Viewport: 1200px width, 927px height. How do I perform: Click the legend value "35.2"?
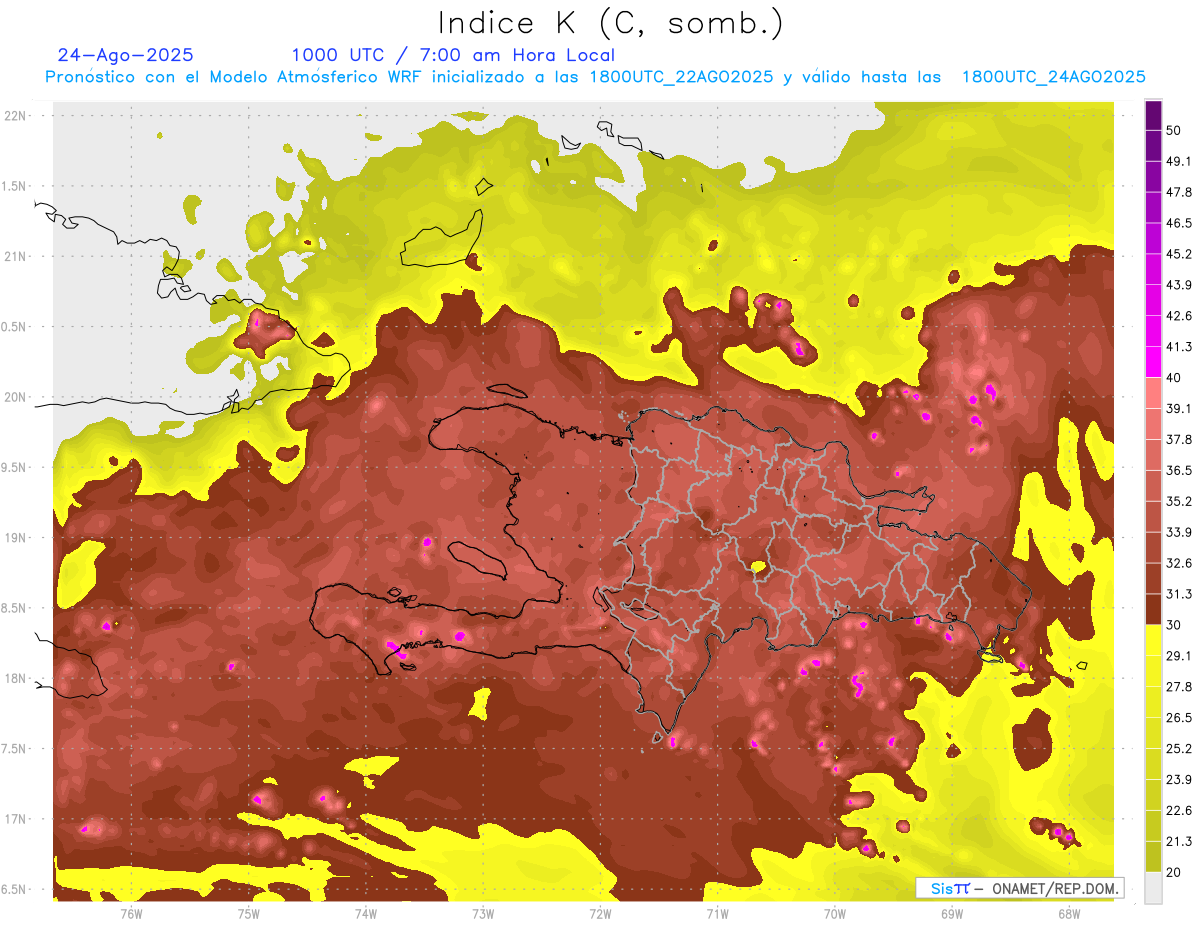1179,502
